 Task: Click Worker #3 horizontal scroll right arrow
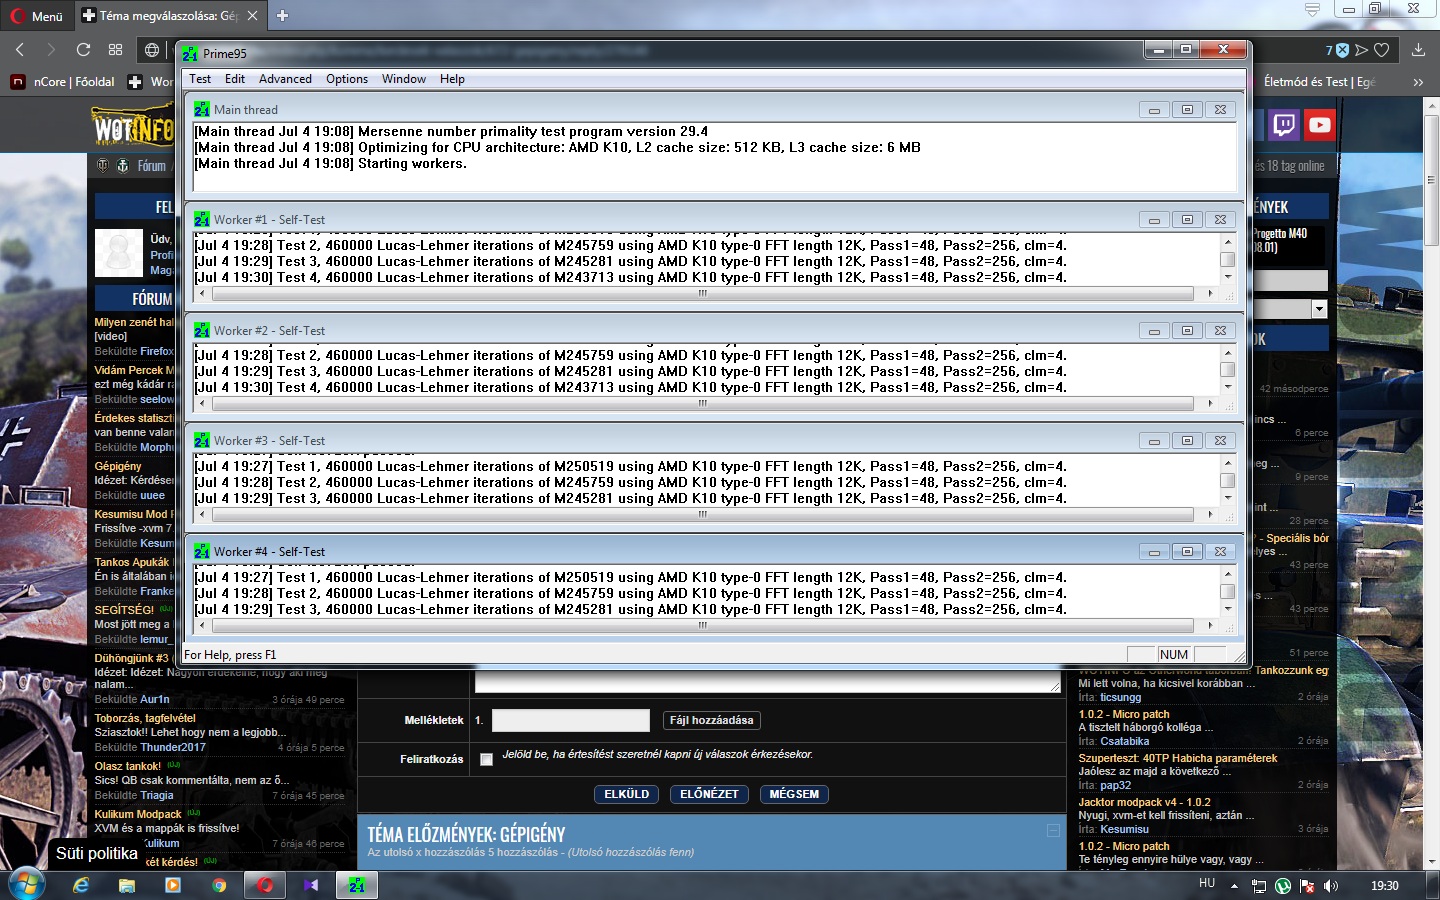1210,514
